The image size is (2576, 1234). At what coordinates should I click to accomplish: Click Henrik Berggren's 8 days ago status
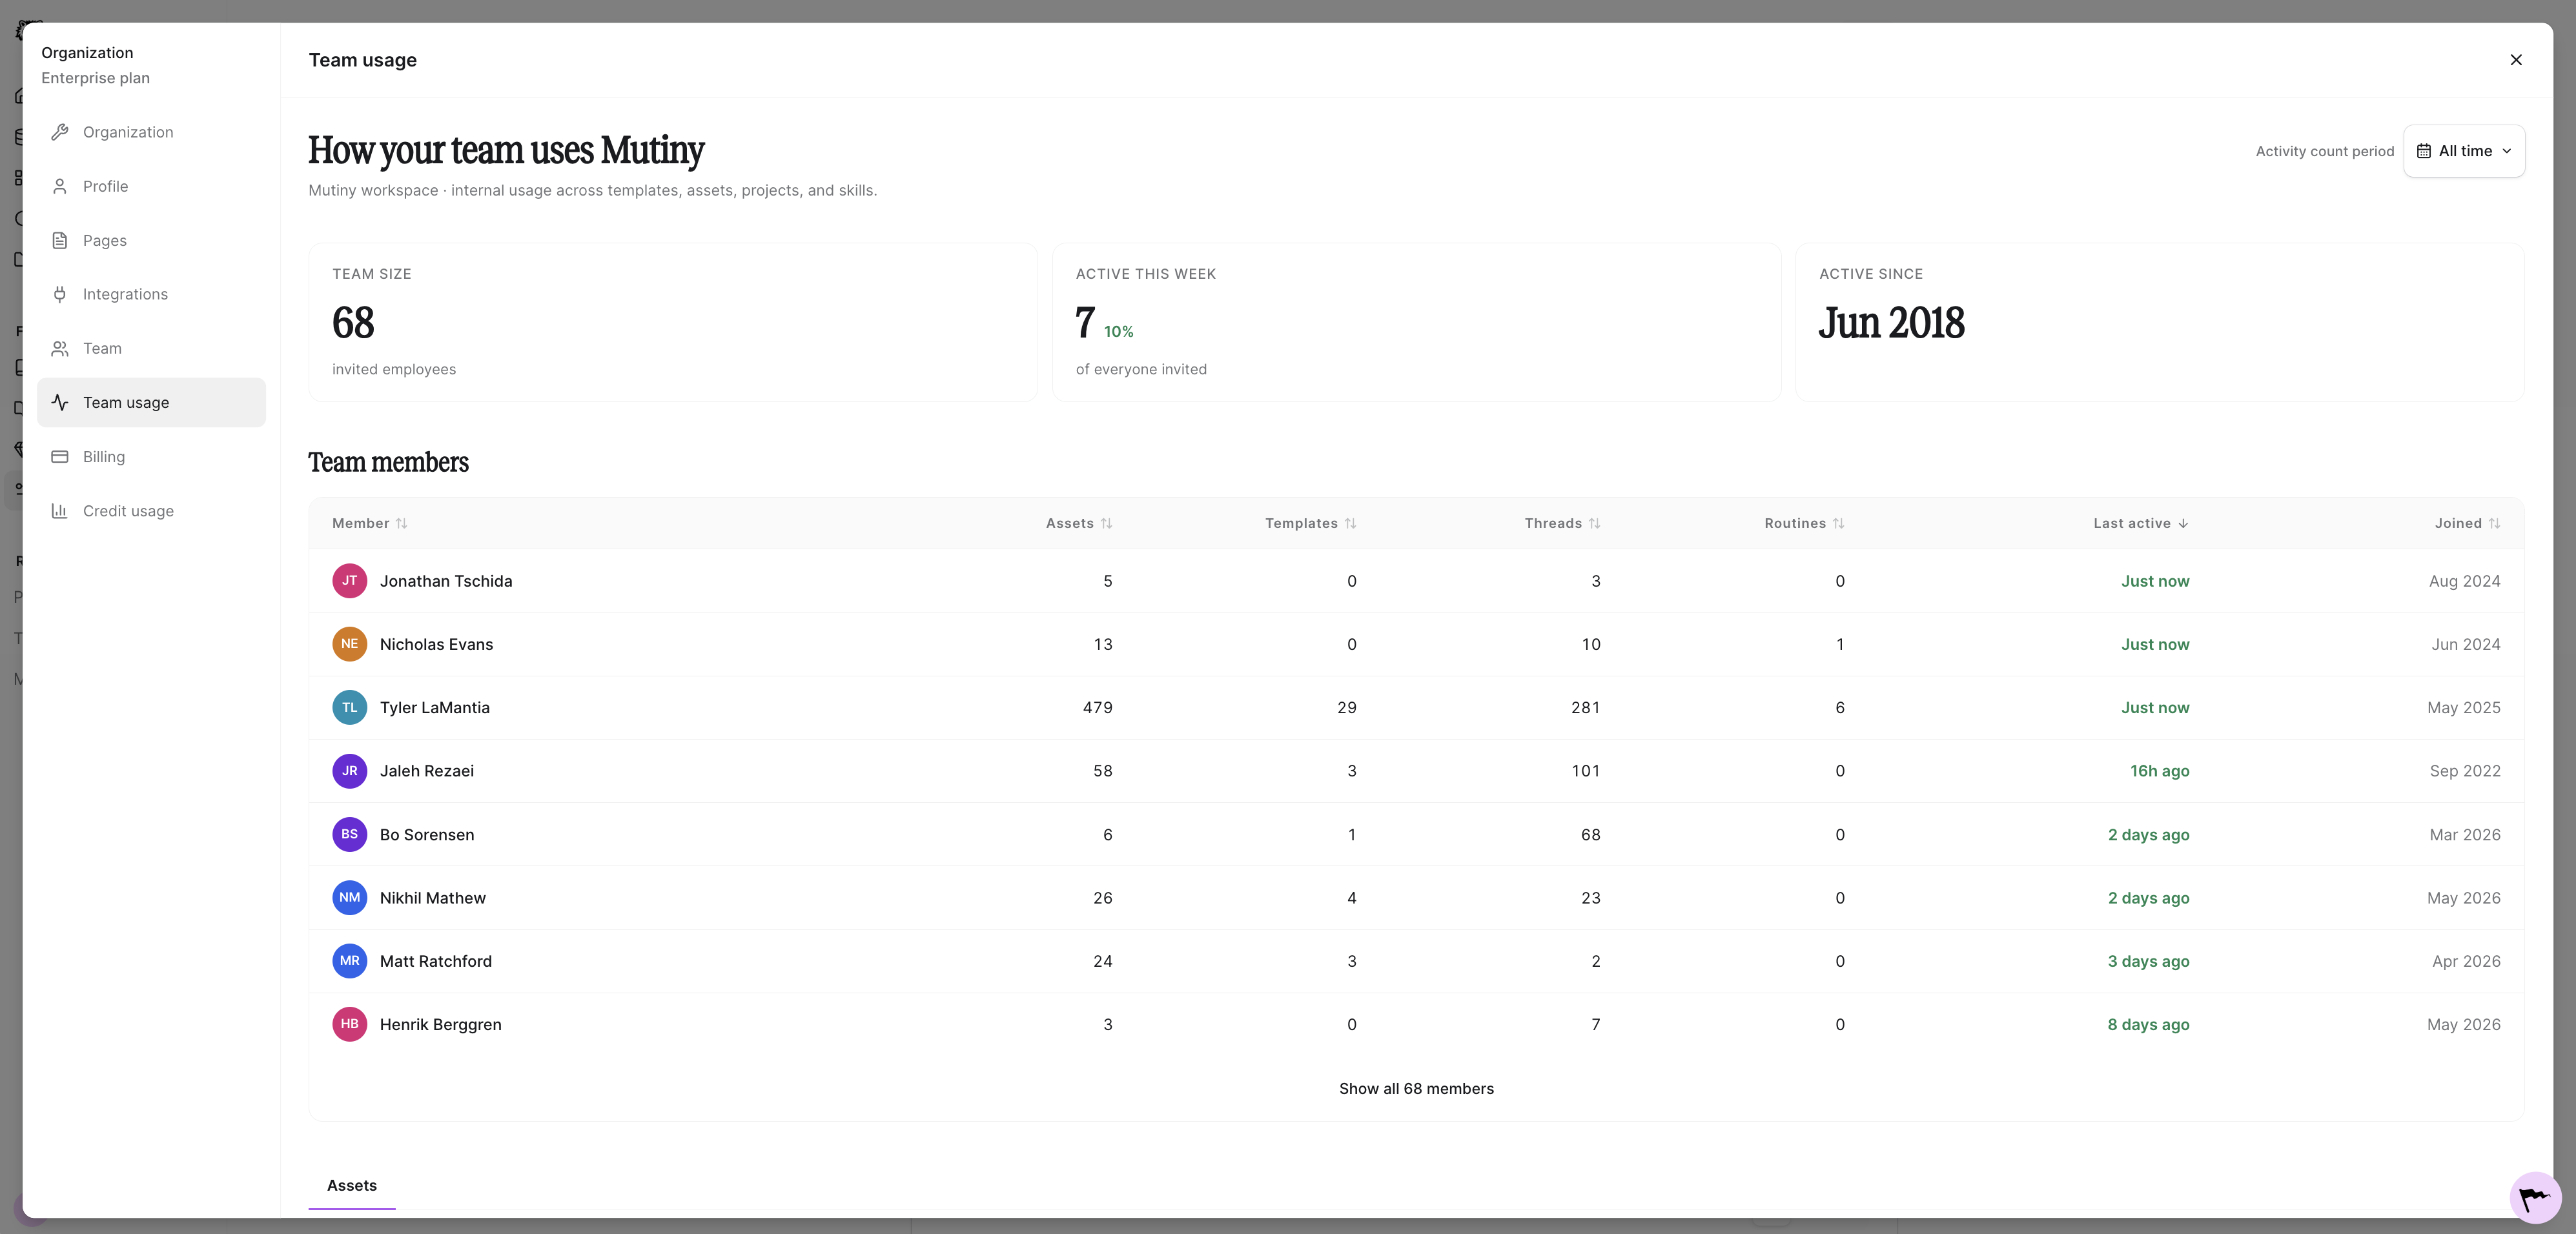coord(2149,1024)
